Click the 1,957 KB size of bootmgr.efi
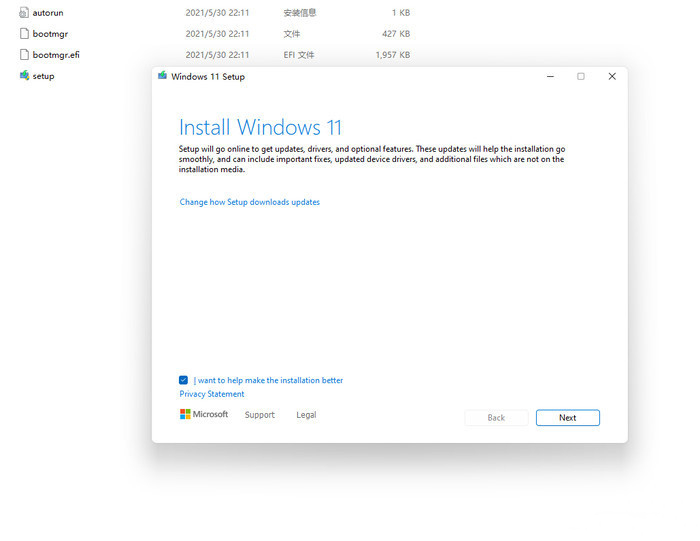 click(x=392, y=55)
